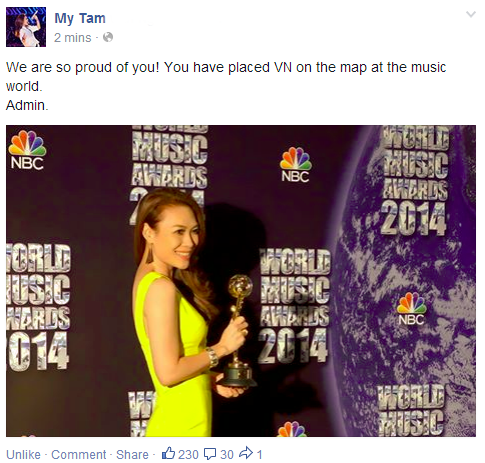Expand the post options chevron
The width and height of the screenshot is (485, 463).
(471, 14)
